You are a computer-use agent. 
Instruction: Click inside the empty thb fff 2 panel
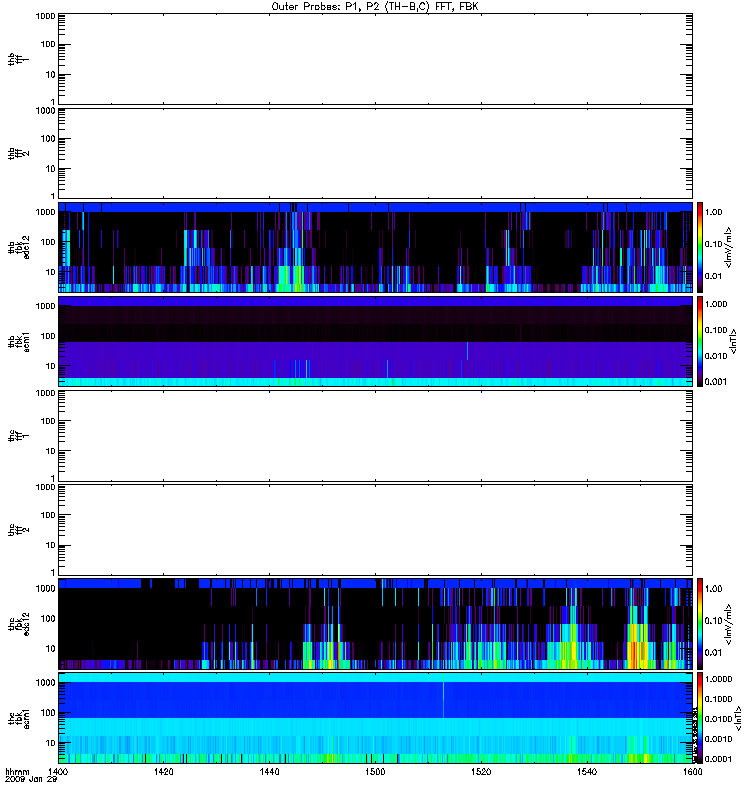[375, 153]
